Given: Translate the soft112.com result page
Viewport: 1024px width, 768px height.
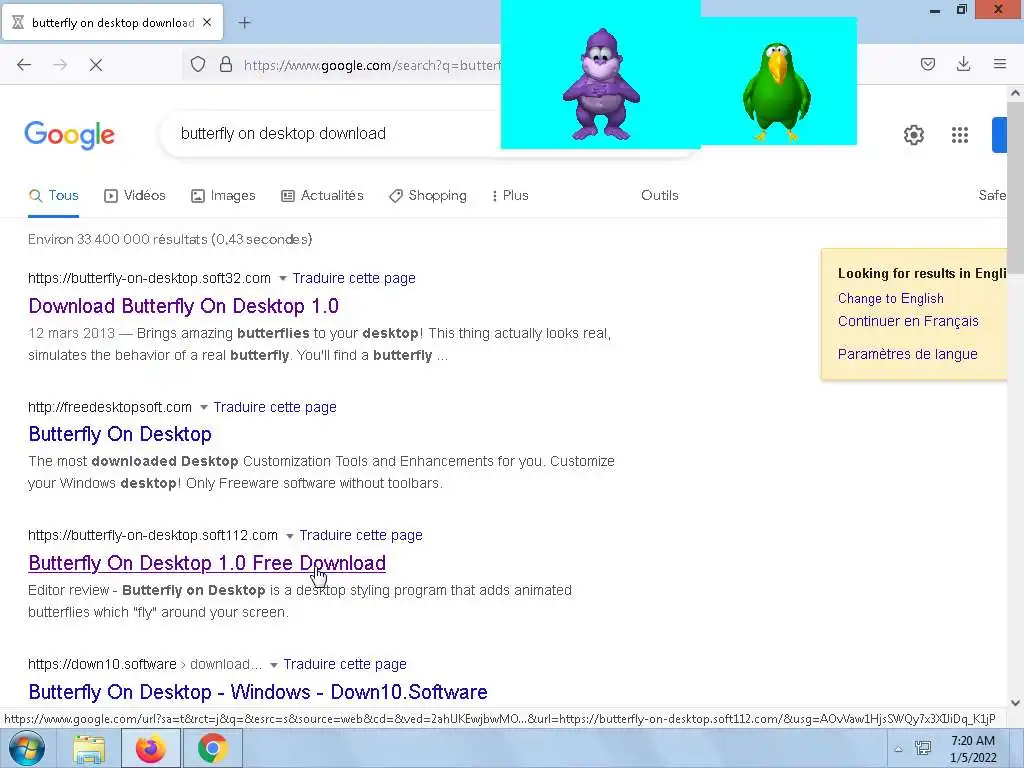Looking at the screenshot, I should click(x=361, y=535).
